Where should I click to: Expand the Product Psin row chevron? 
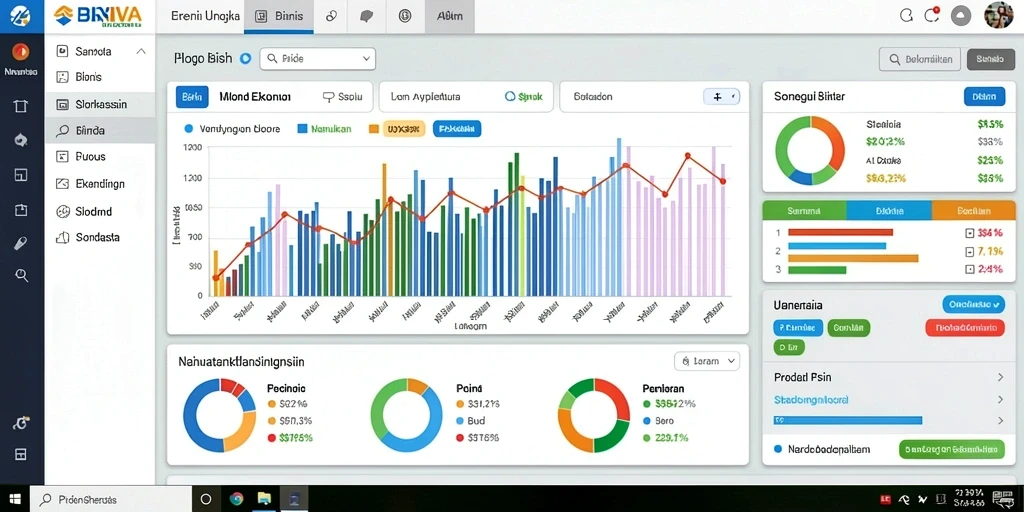tap(1000, 377)
